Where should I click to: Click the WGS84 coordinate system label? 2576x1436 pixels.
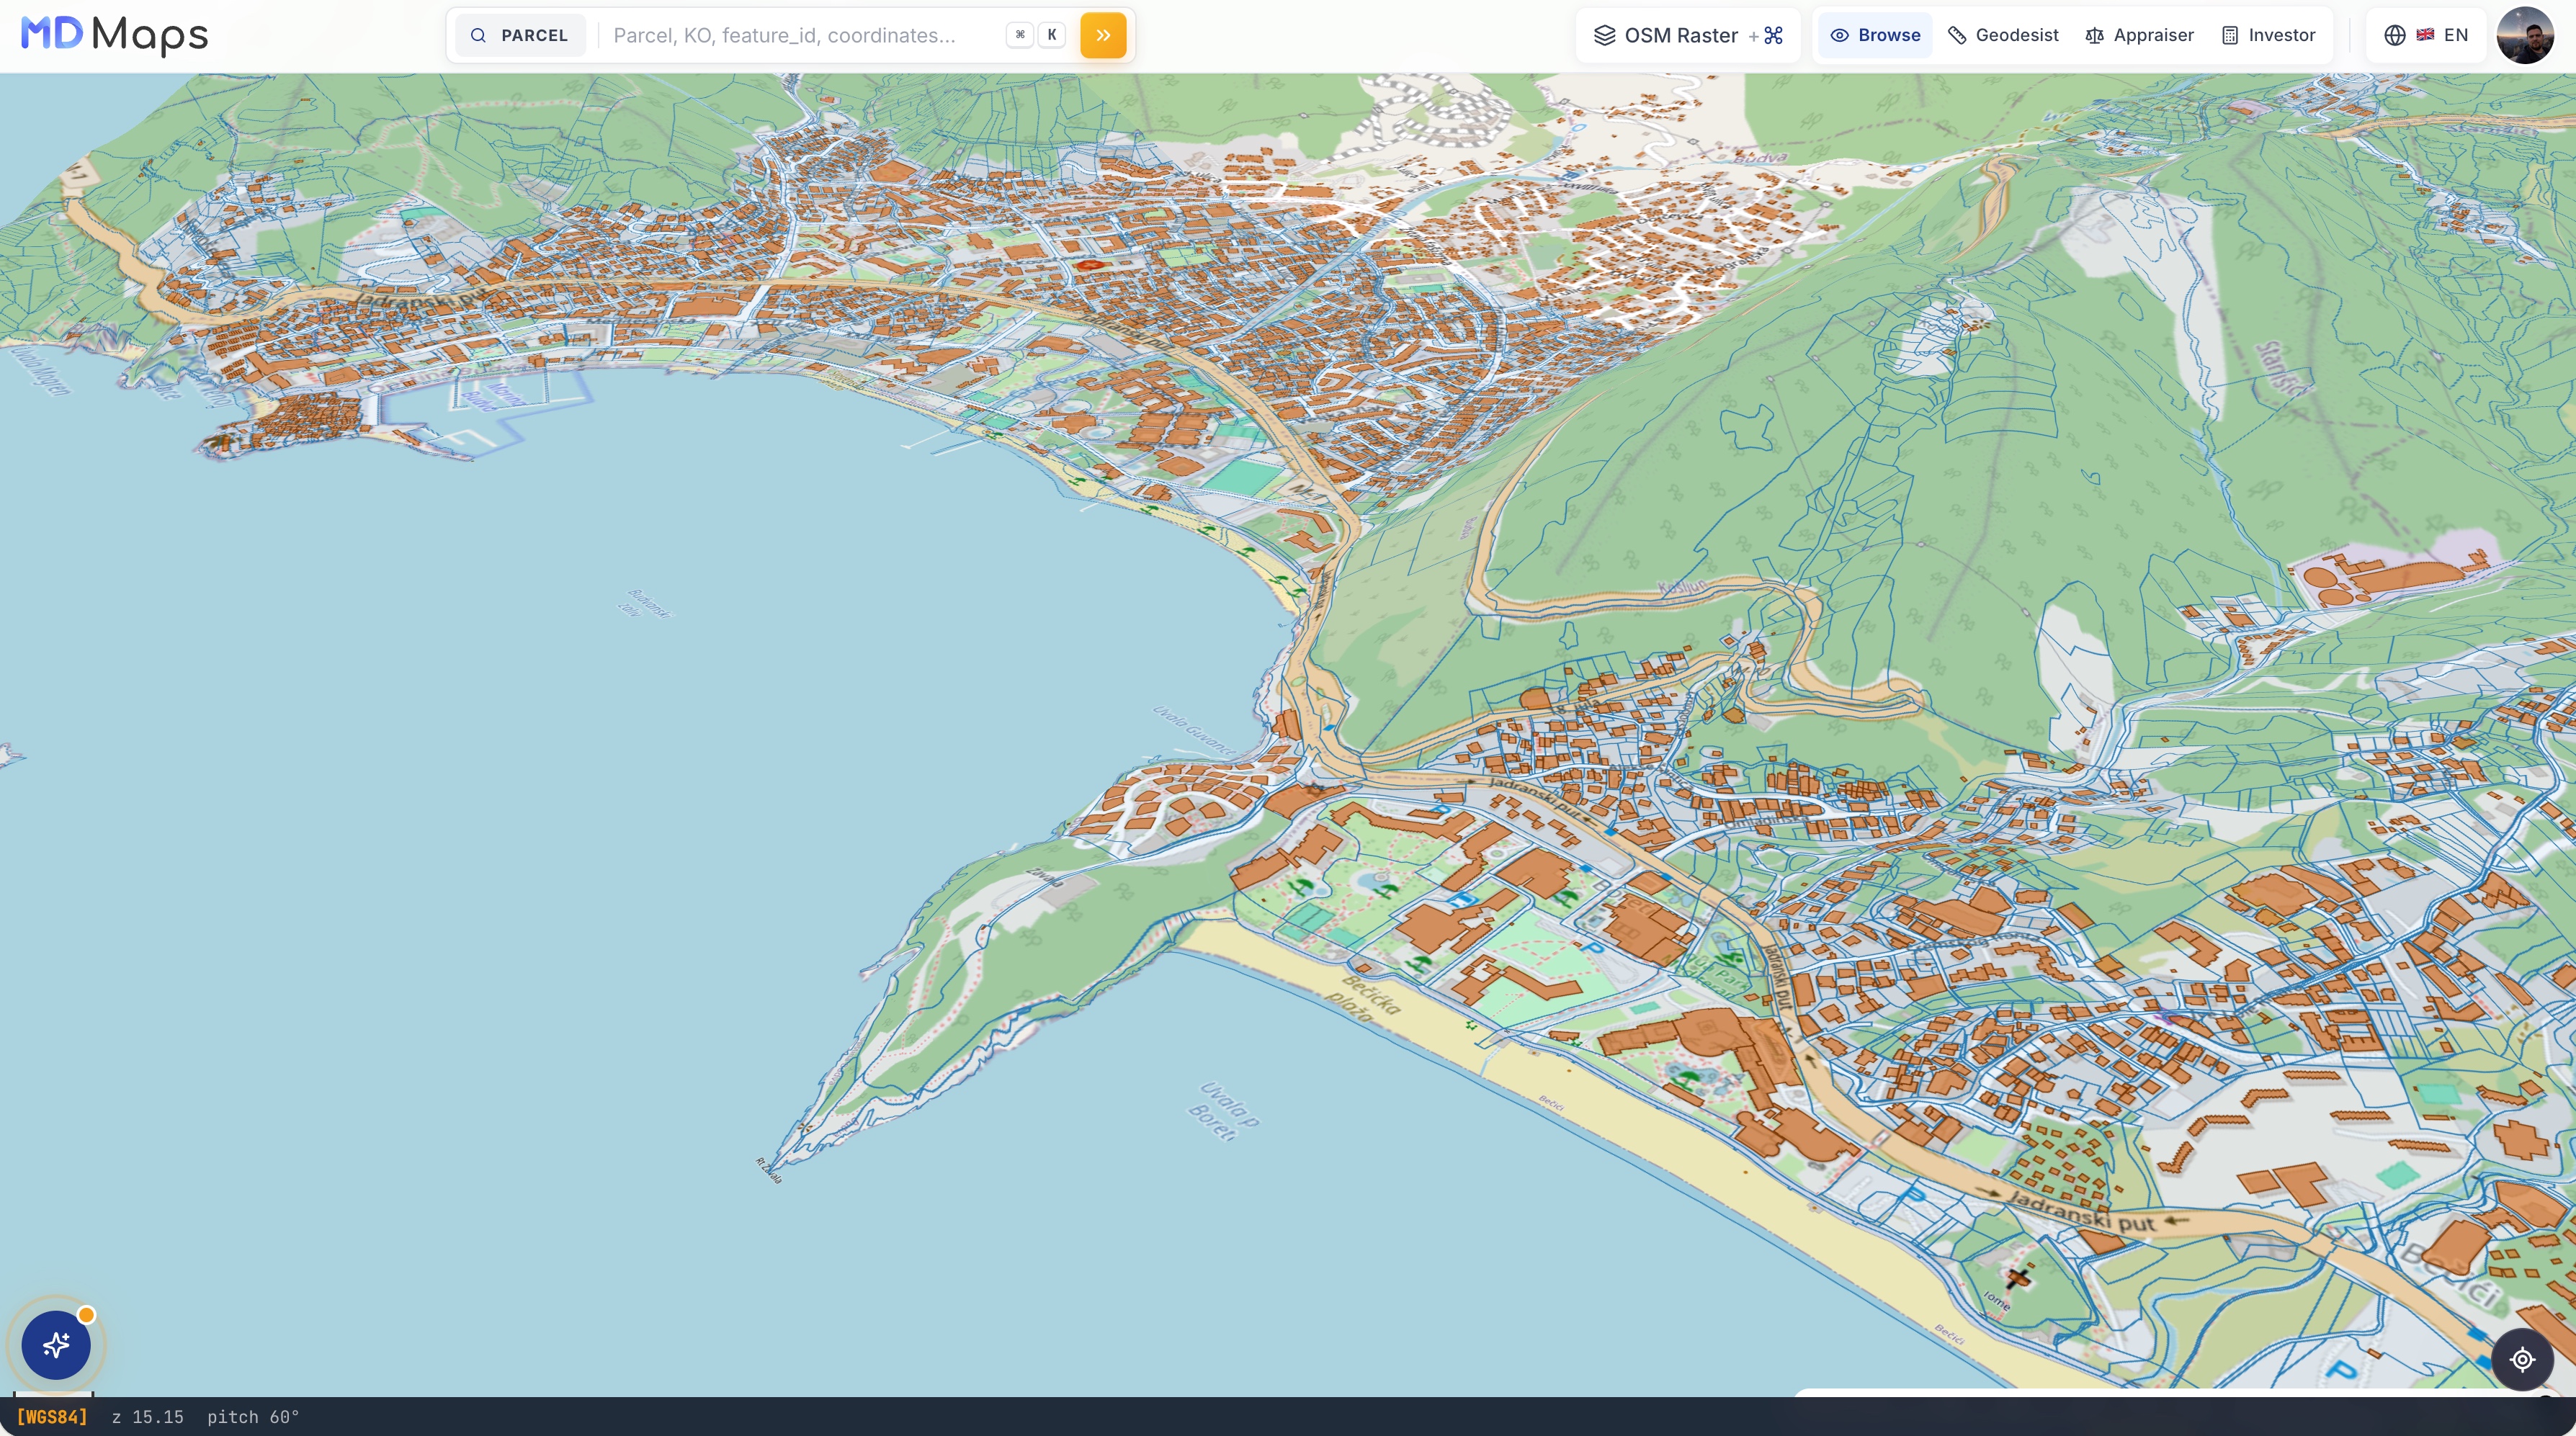point(52,1417)
